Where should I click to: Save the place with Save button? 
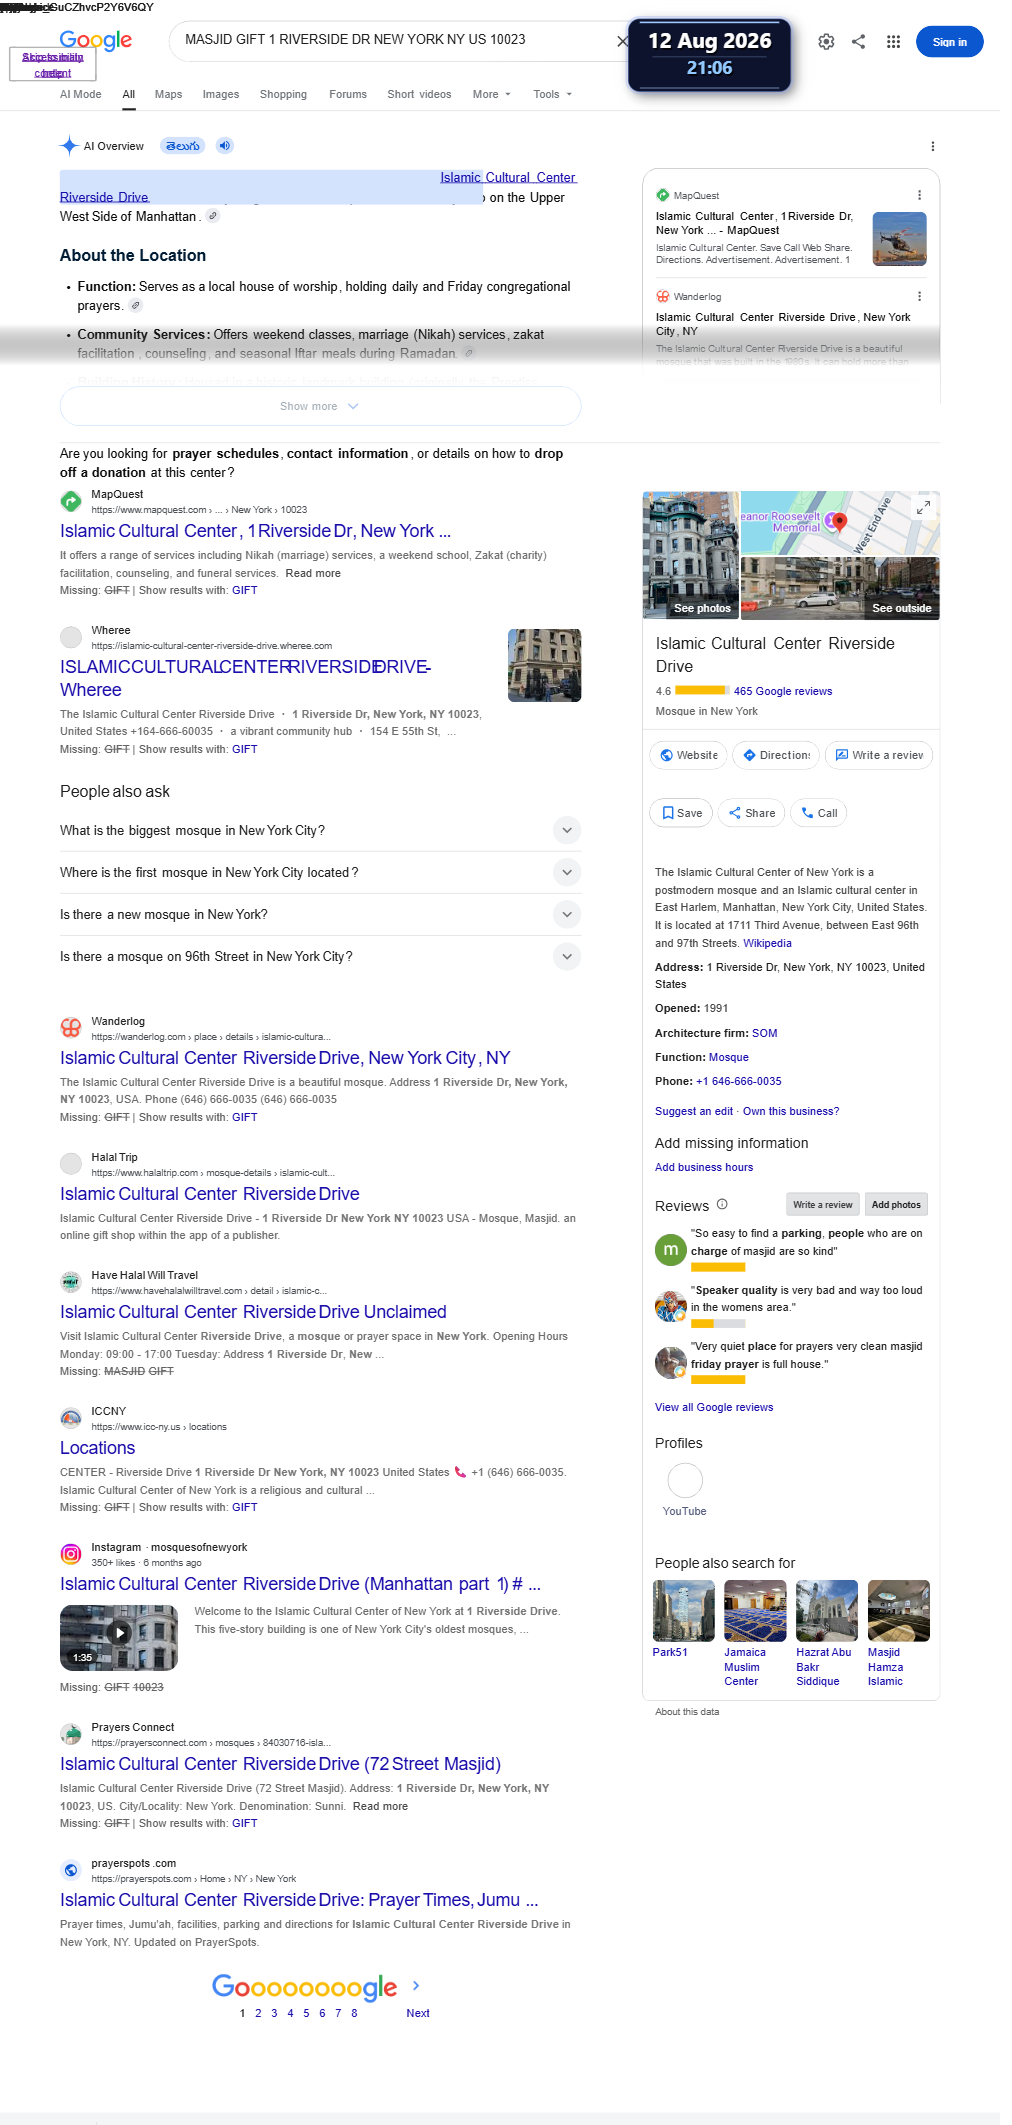coord(681,813)
